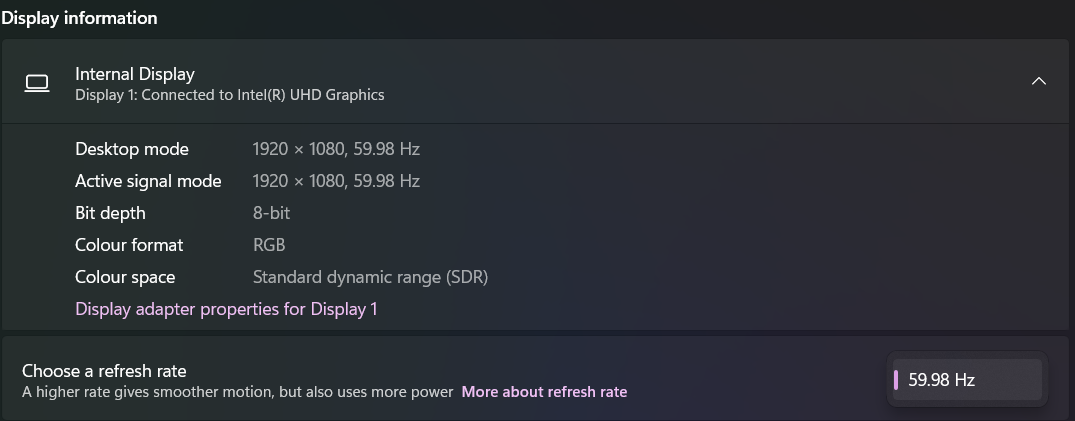Select the 59.98 Hz refresh rate option
The image size is (1075, 421).
click(967, 380)
